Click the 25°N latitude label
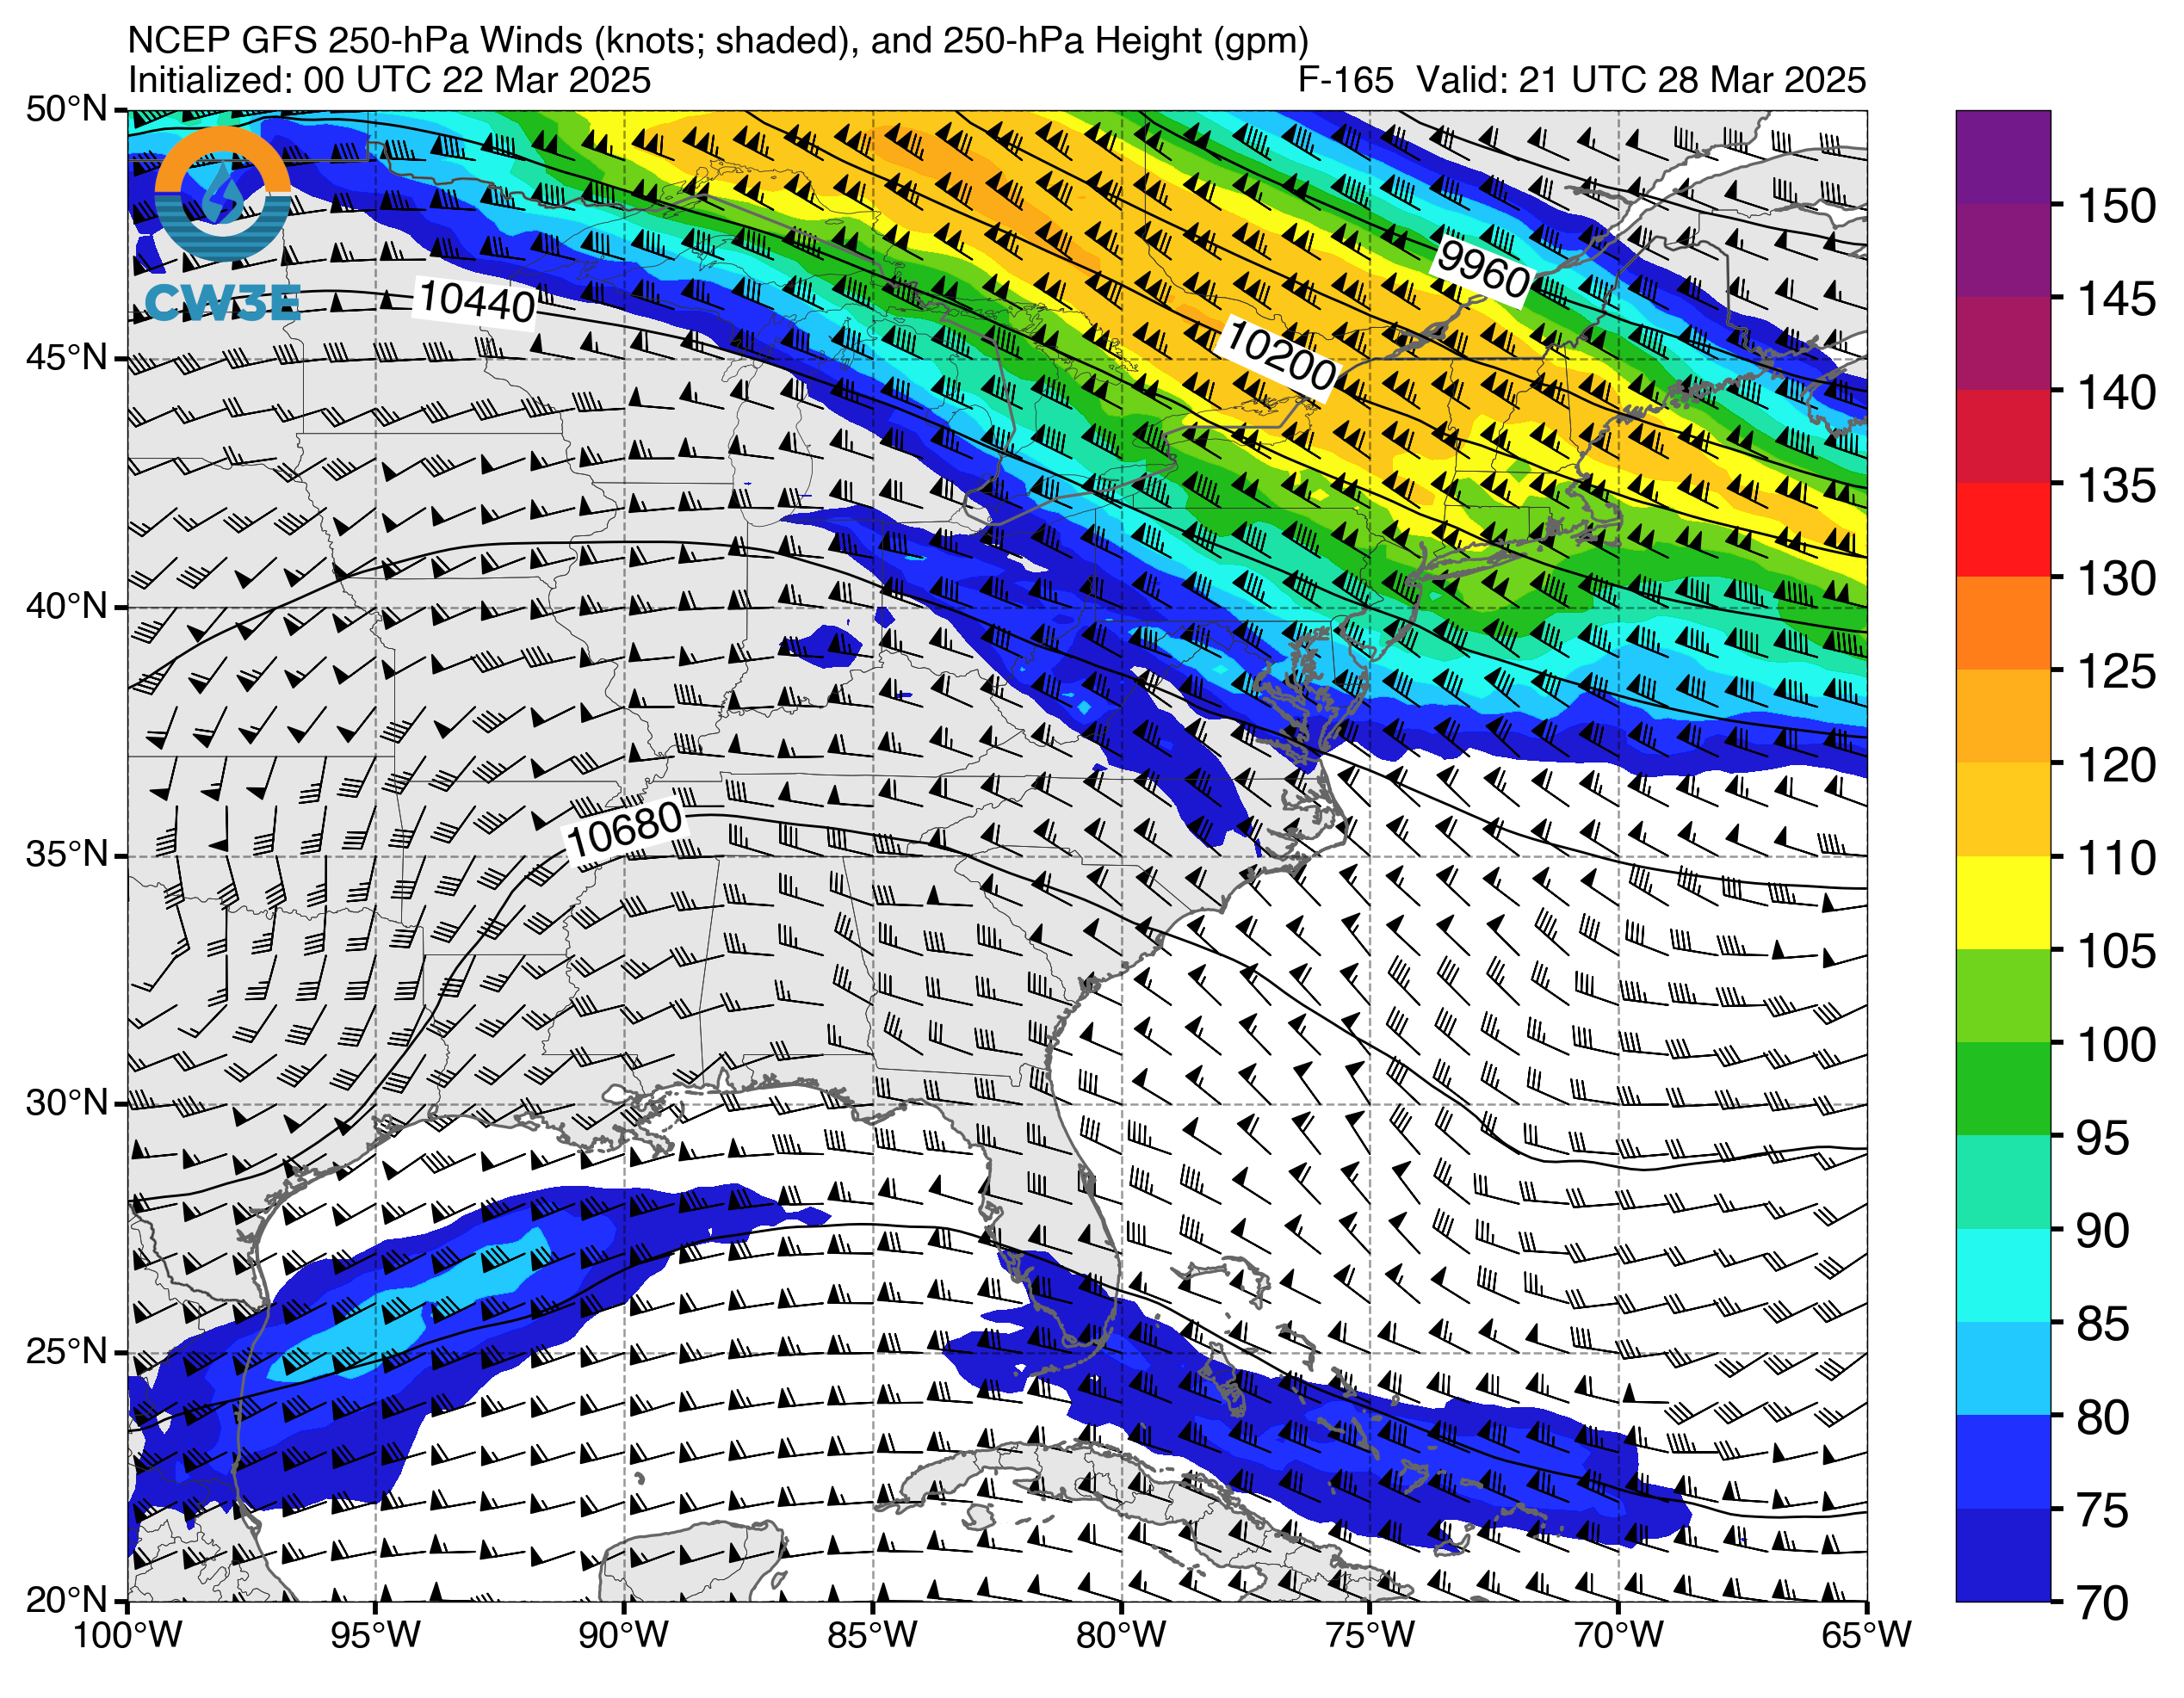 66,1352
